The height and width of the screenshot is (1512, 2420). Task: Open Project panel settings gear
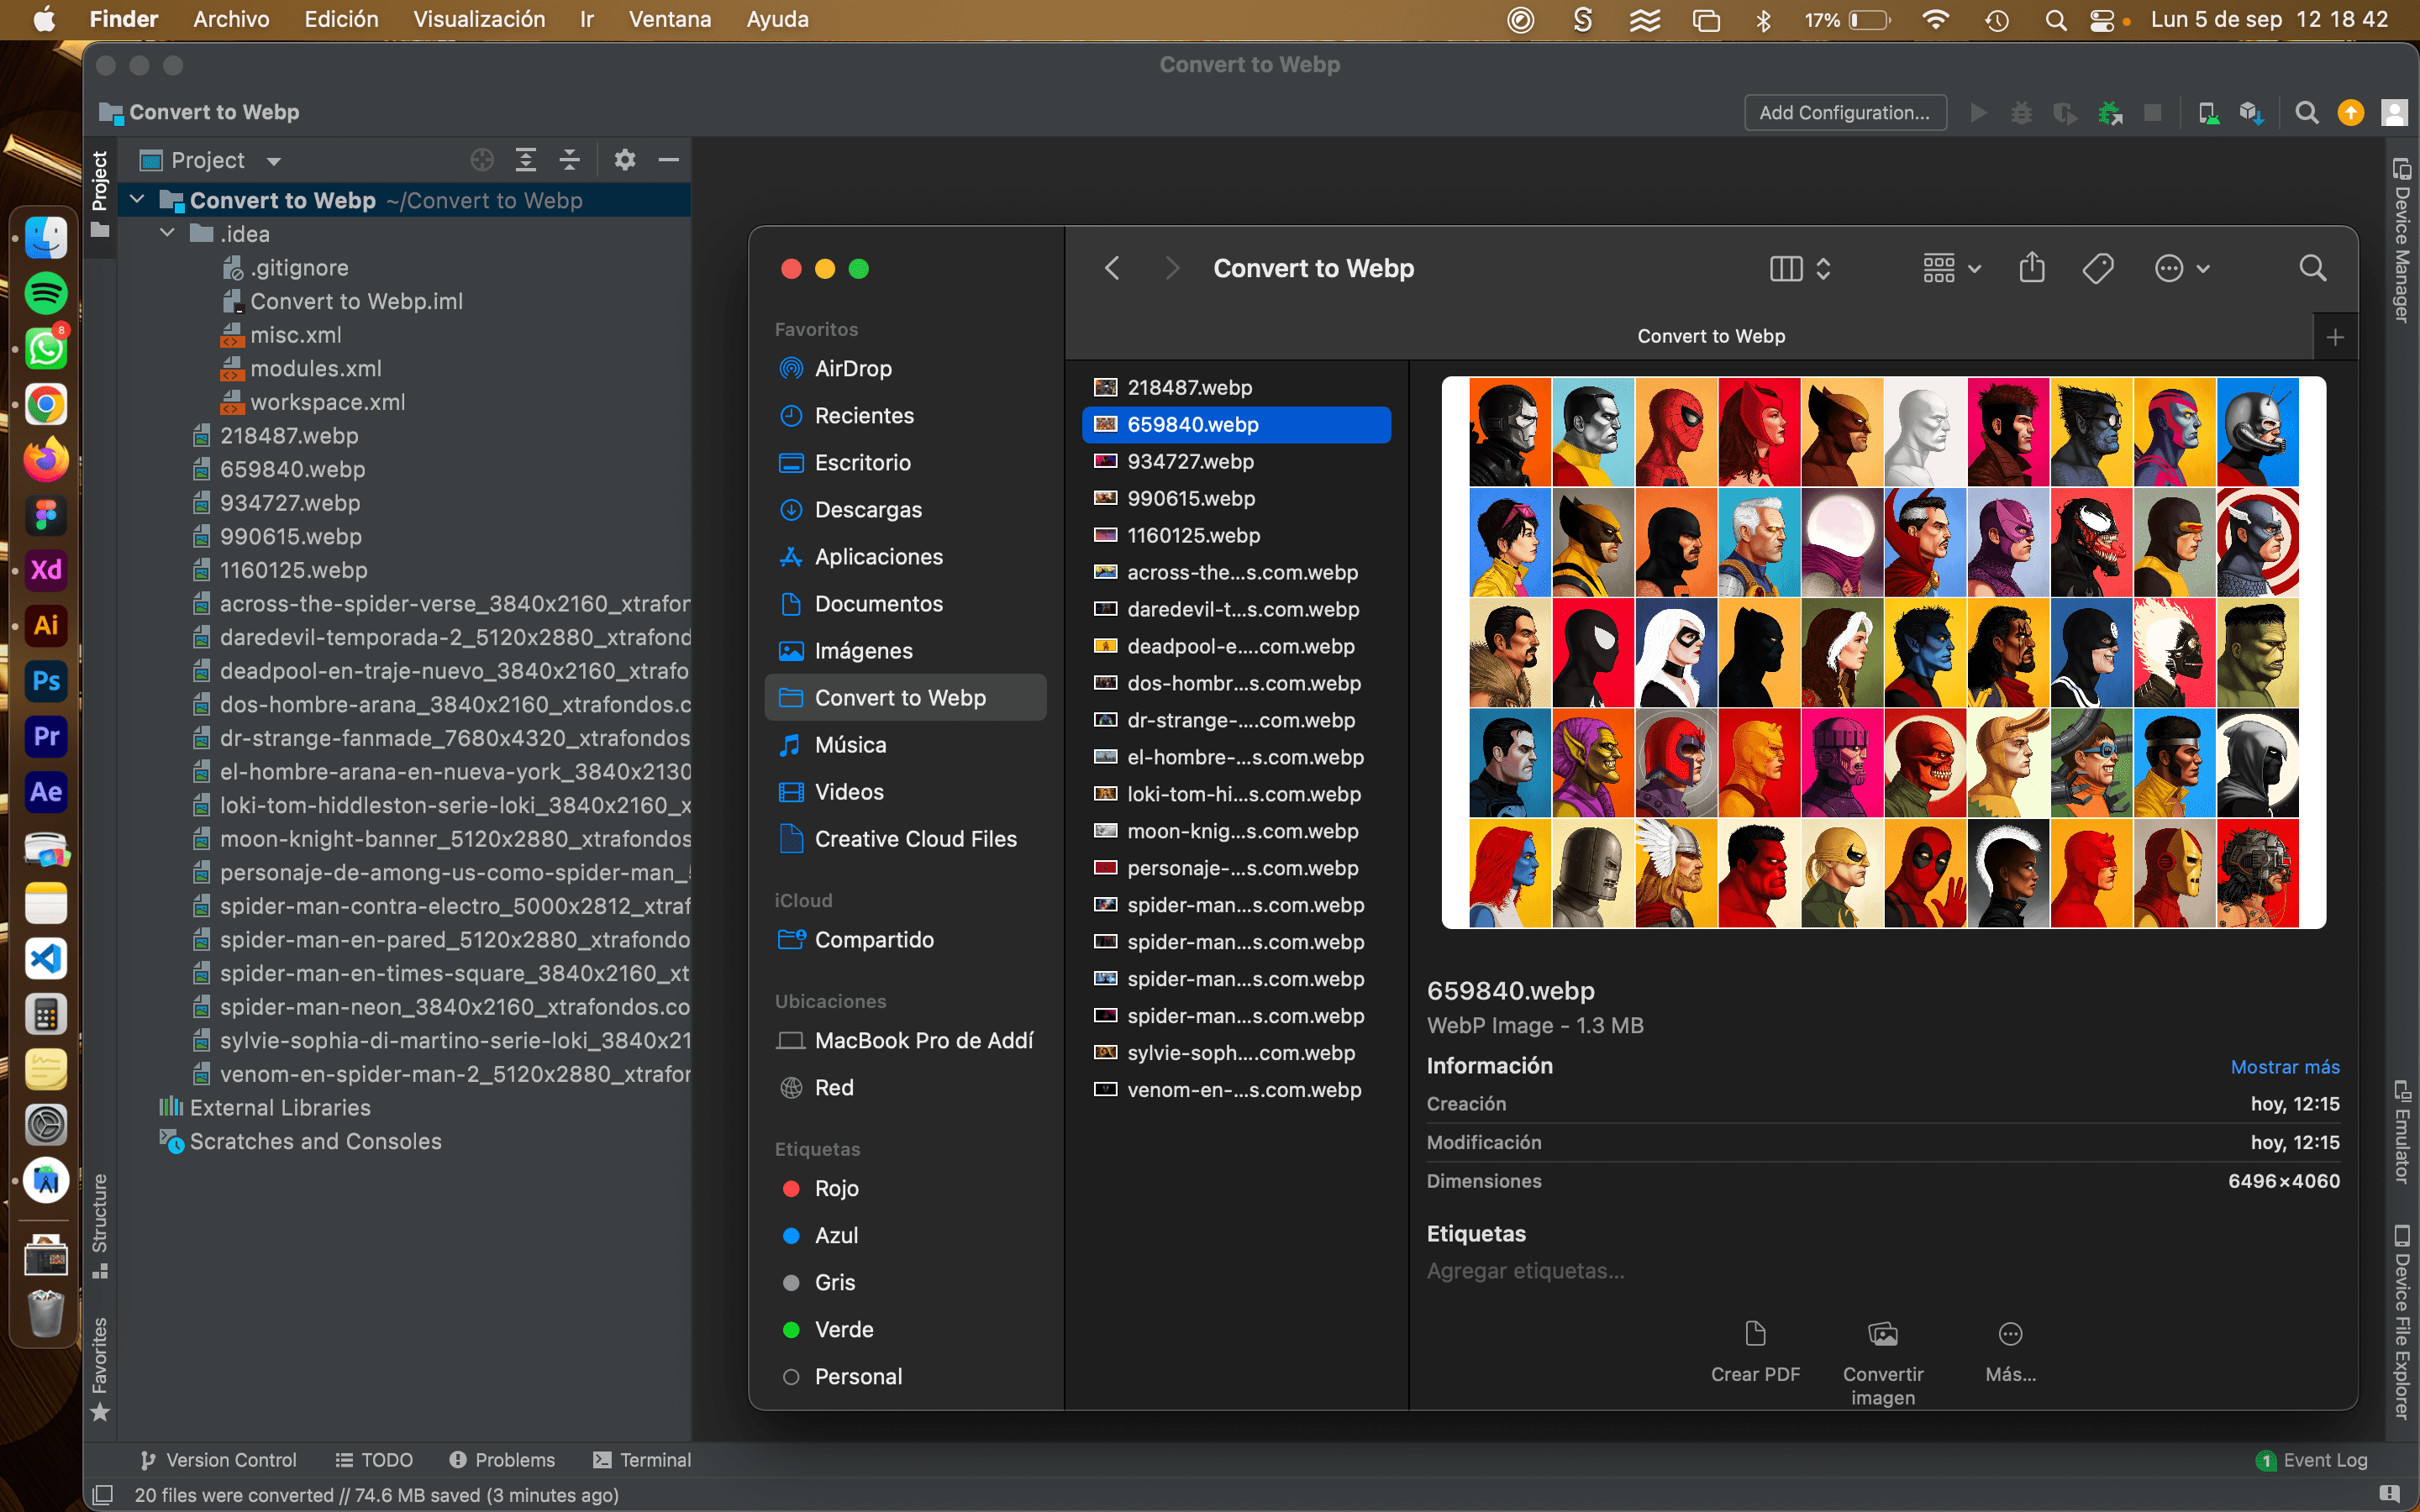(625, 160)
